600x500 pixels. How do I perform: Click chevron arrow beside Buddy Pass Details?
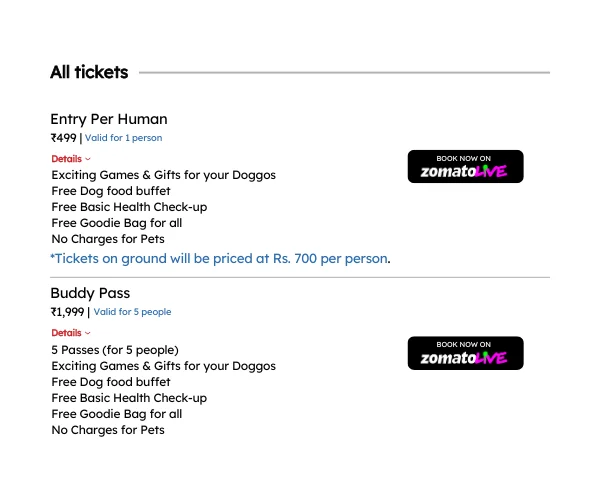[x=88, y=333]
